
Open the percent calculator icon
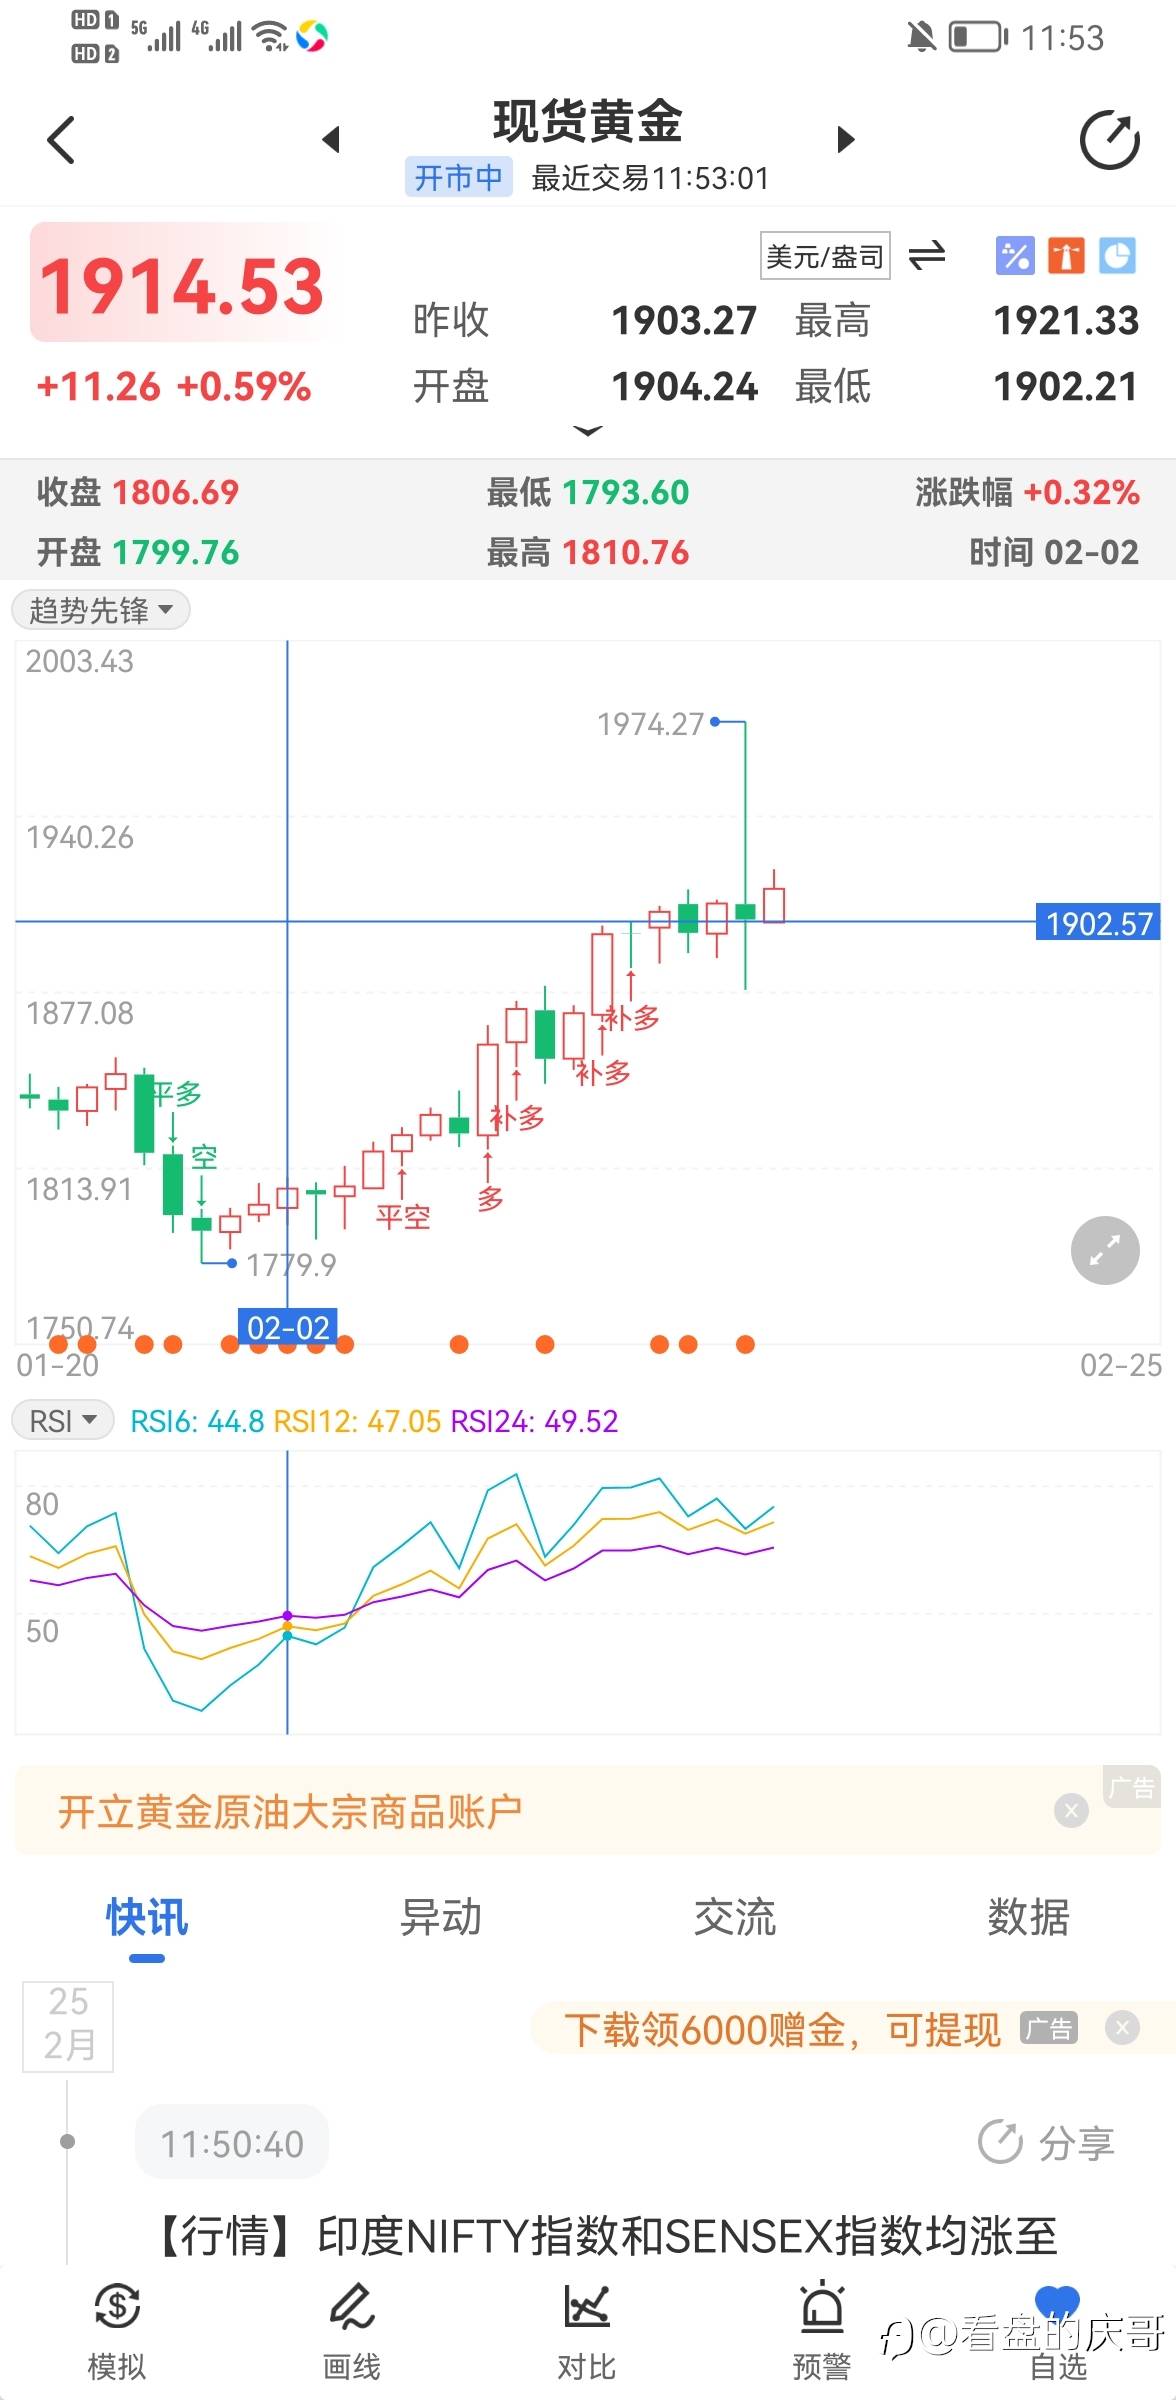pyautogui.click(x=1014, y=256)
